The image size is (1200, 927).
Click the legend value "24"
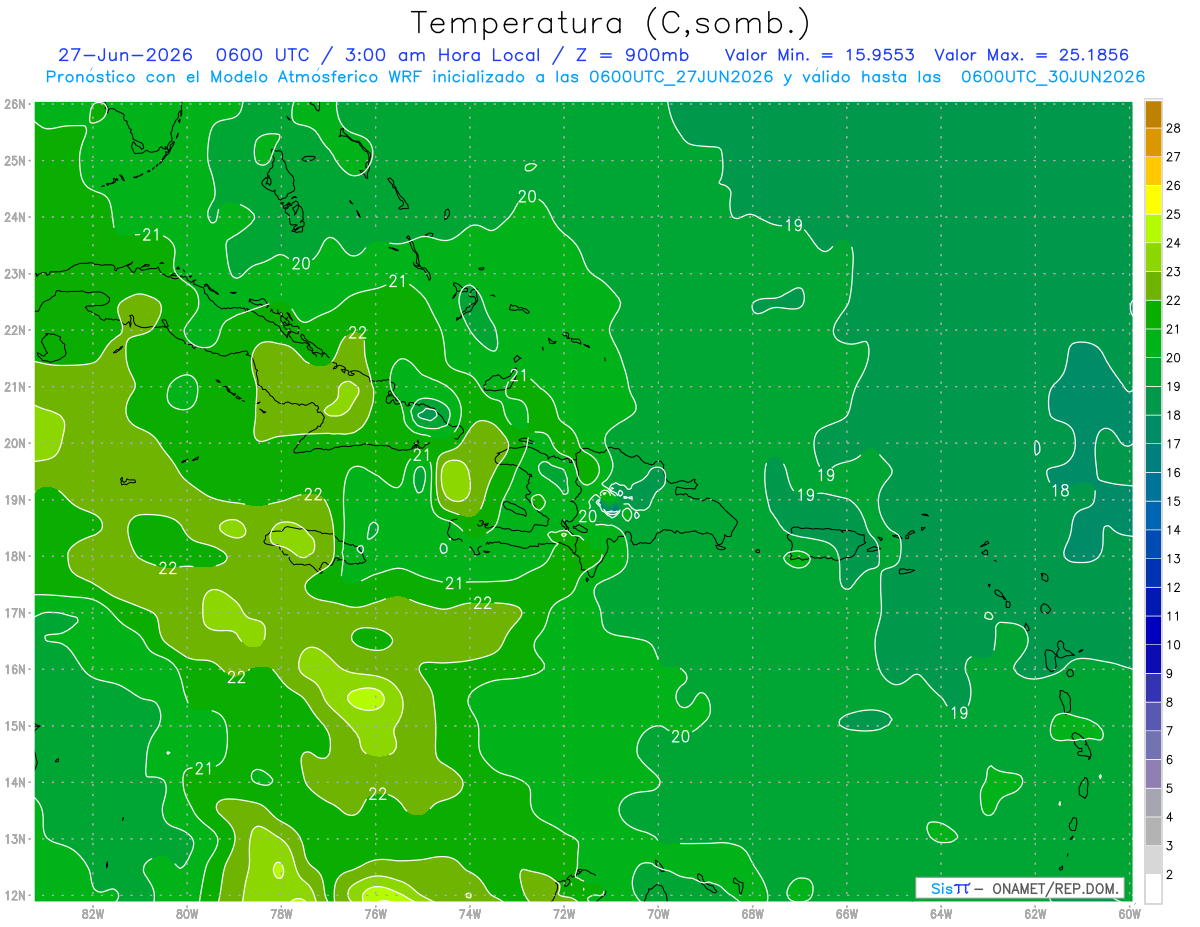[x=1174, y=243]
